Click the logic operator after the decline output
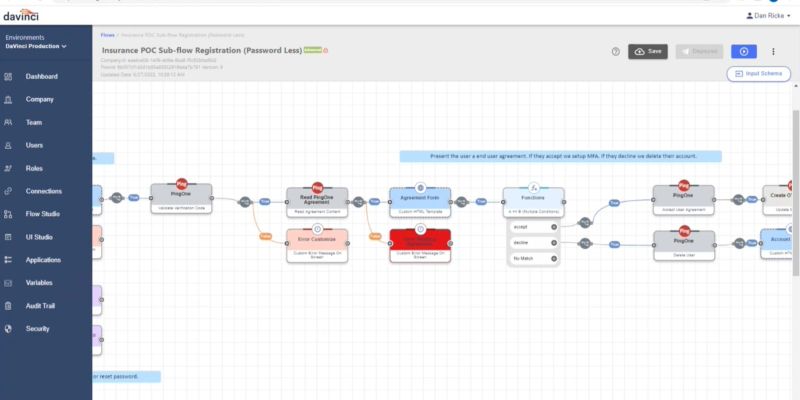 (x=585, y=243)
